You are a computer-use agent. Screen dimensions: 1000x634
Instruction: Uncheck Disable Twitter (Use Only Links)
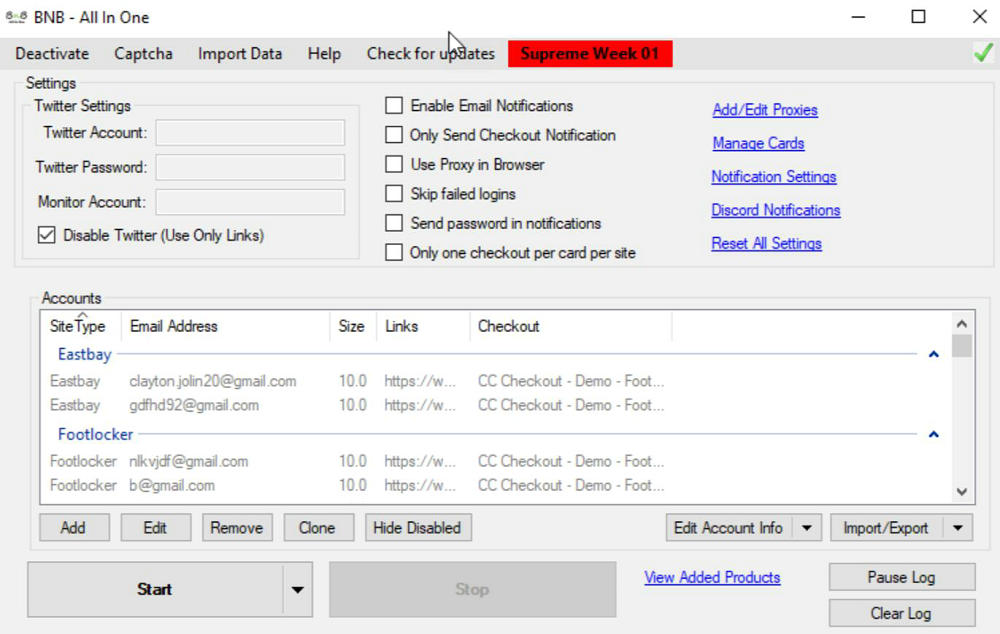tap(47, 235)
